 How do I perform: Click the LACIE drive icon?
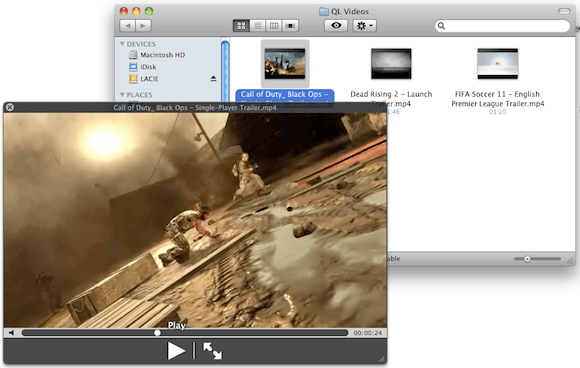click(133, 79)
